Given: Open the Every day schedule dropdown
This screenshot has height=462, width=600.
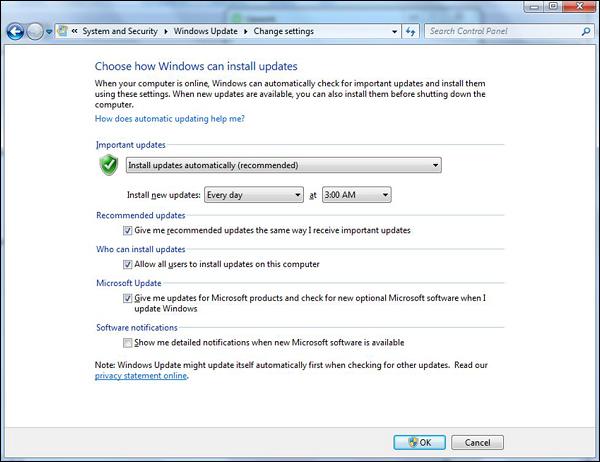Looking at the screenshot, I should coord(254,195).
